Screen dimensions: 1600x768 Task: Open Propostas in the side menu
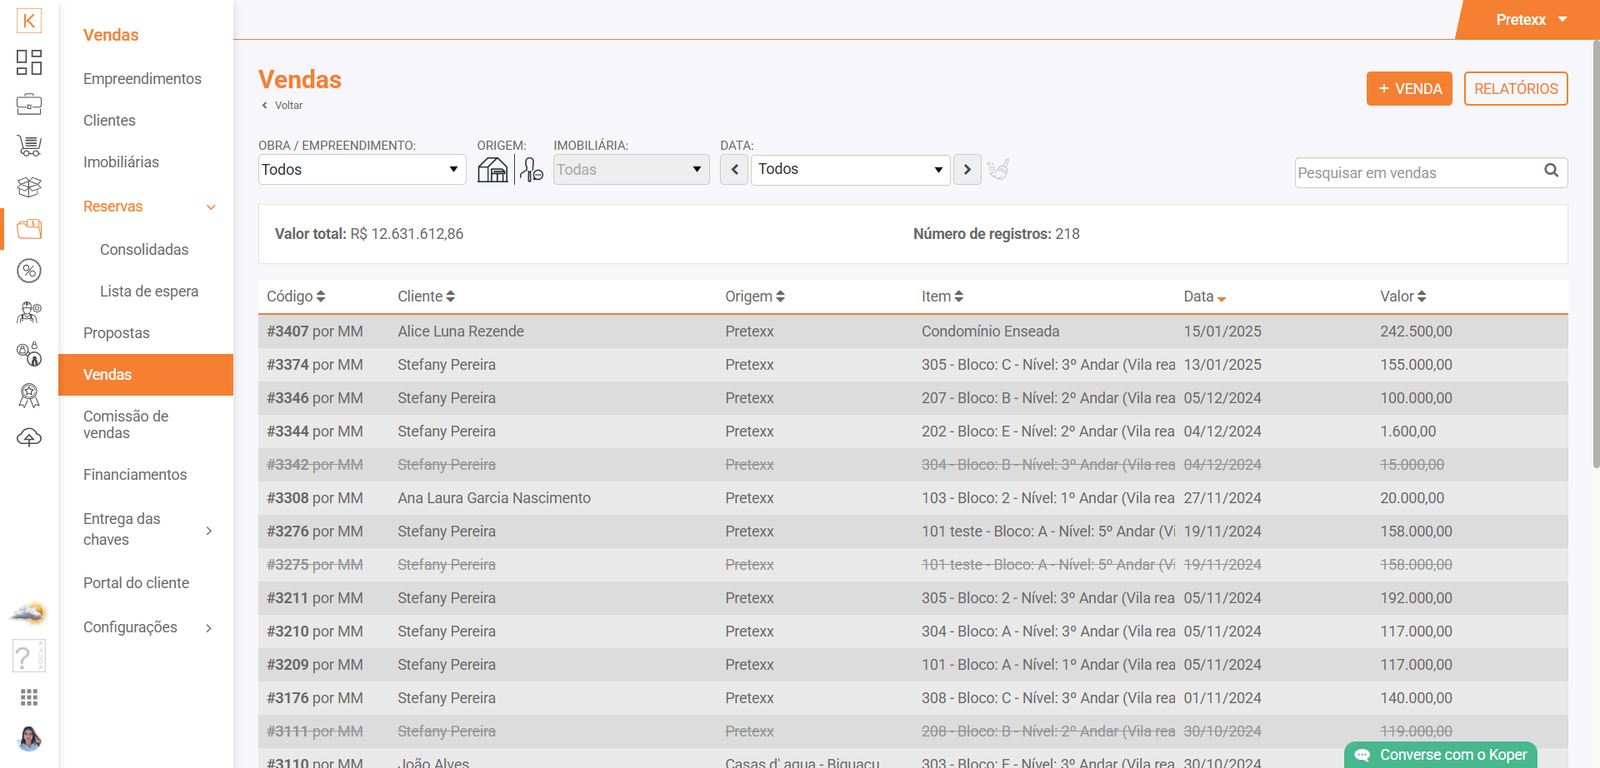116,333
